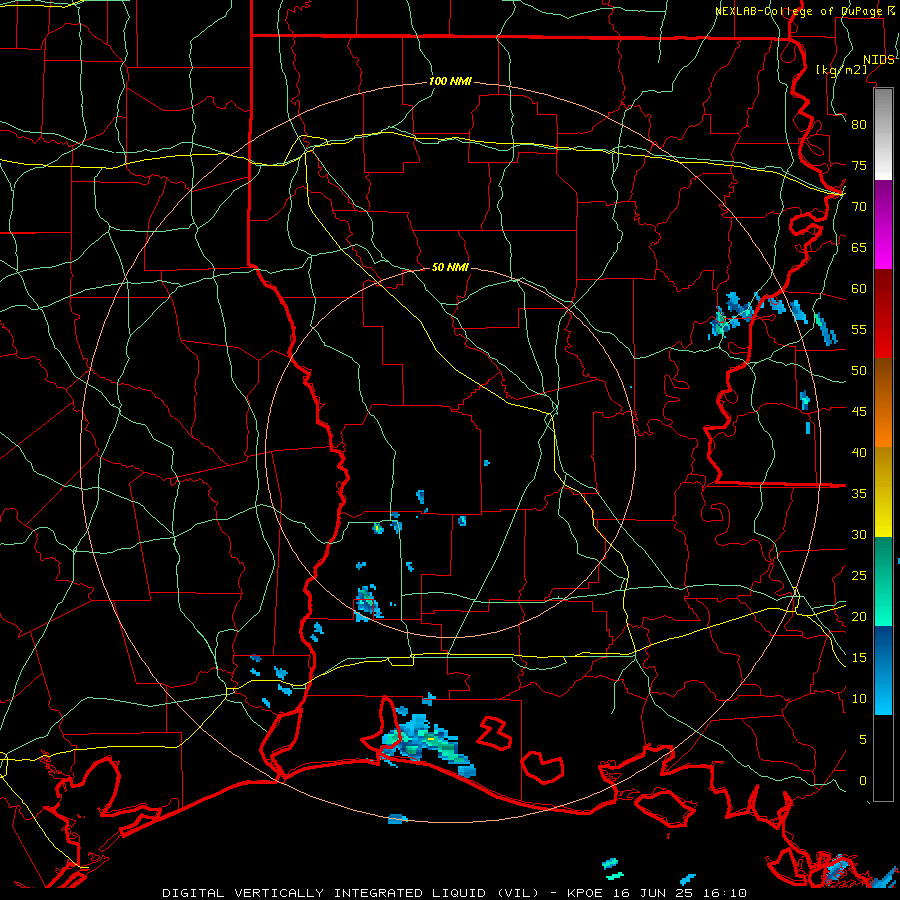Click the 50 value on the color scale

(x=859, y=370)
